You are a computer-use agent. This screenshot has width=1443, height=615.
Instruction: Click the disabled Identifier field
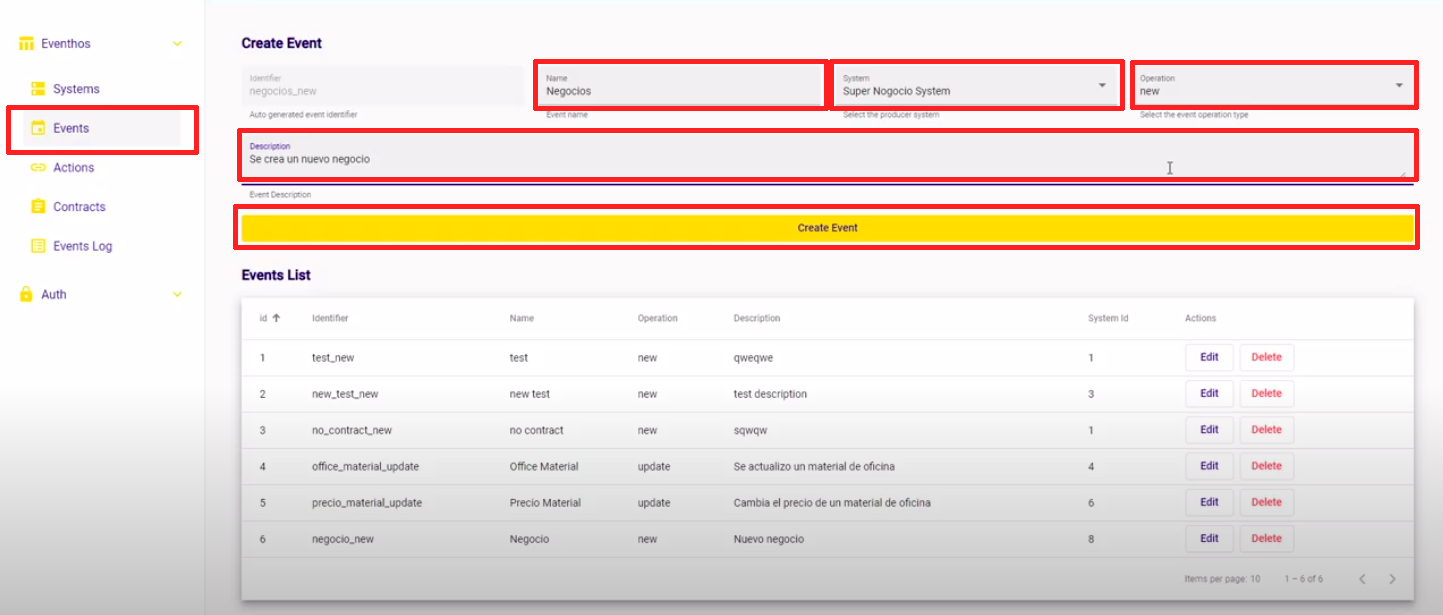click(x=382, y=85)
